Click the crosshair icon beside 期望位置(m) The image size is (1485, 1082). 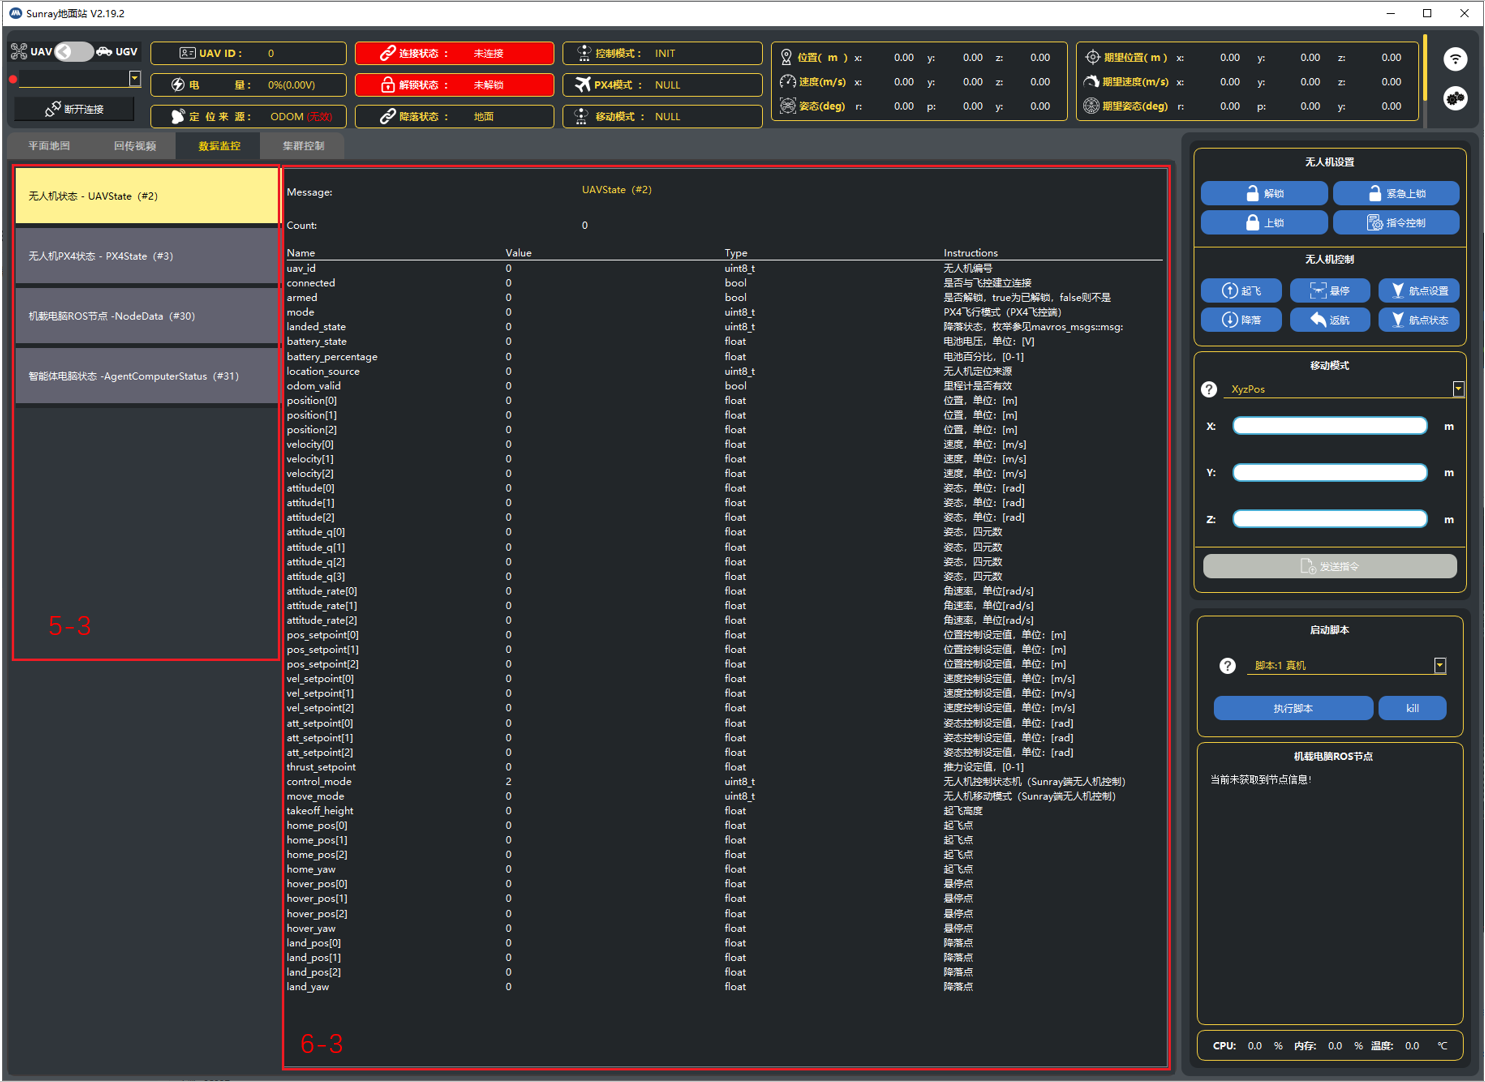[x=1092, y=57]
